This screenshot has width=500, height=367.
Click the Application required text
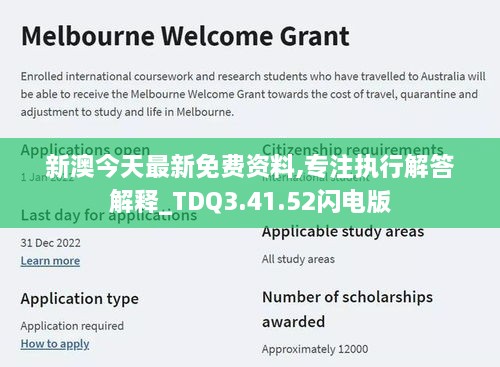tap(72, 326)
